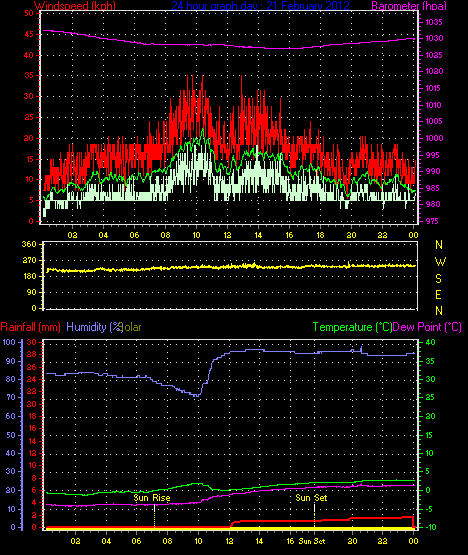468x555 pixels.
Task: Click the Humidity (%) legend label
Action: pos(95,327)
